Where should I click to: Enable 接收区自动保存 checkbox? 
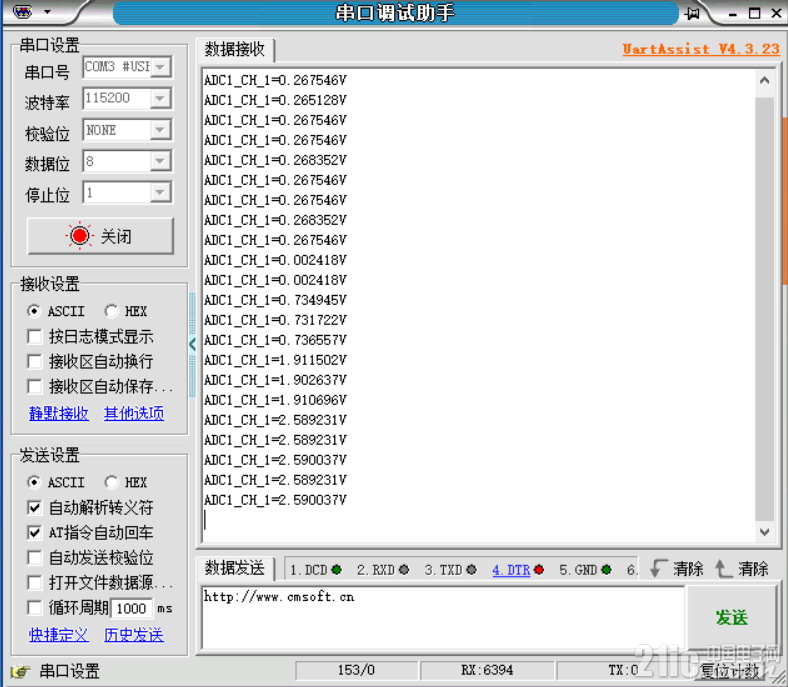coord(34,386)
